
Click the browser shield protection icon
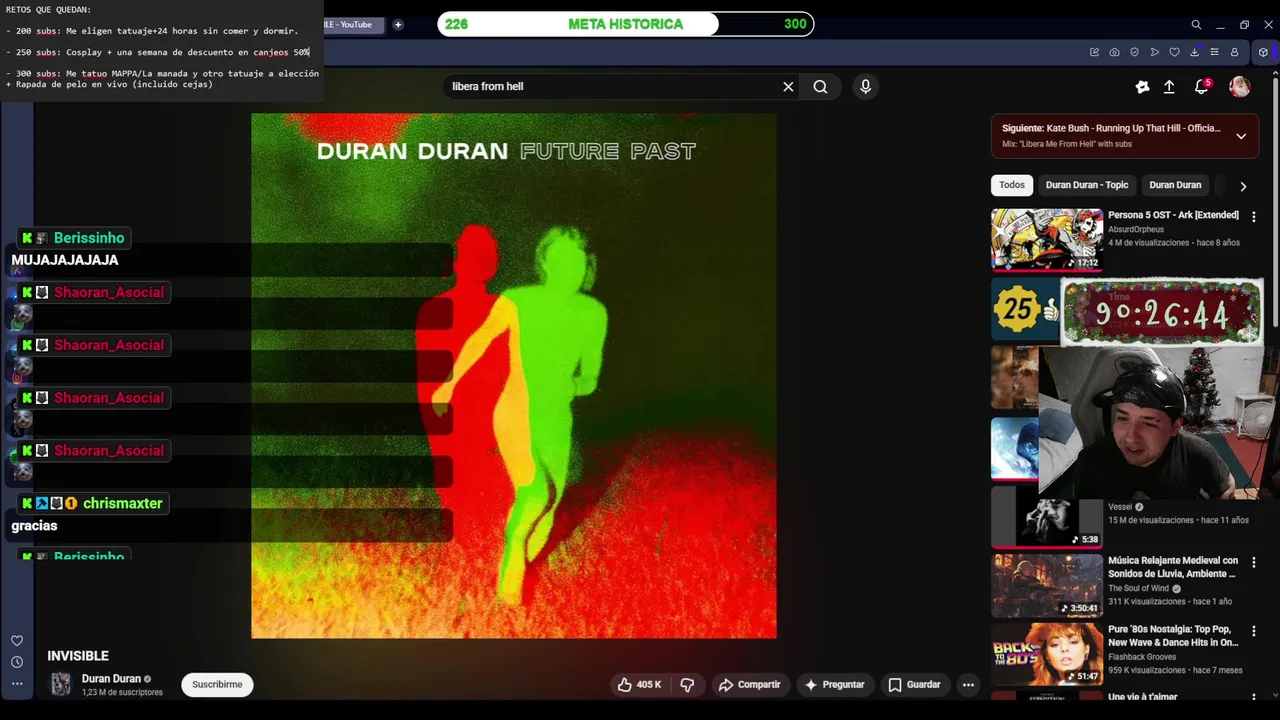tap(1134, 52)
